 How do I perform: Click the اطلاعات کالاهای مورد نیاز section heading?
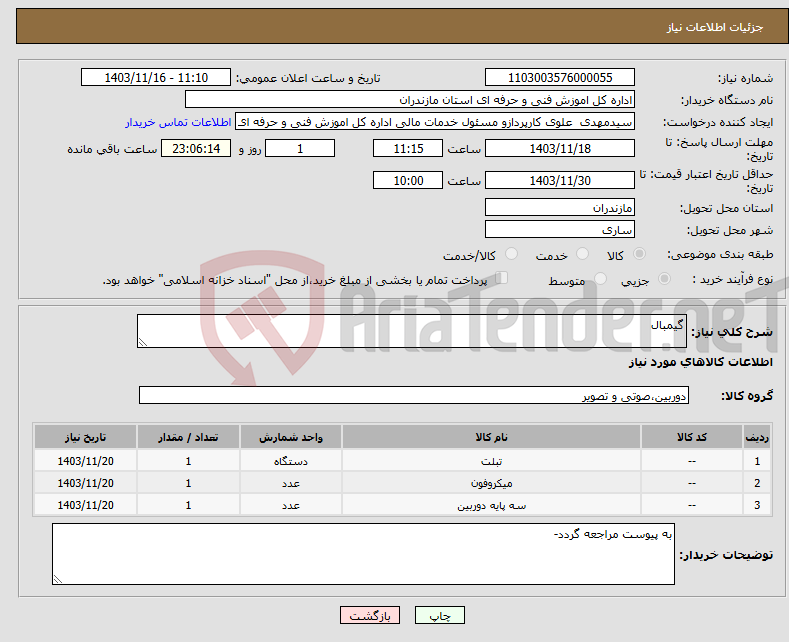pyautogui.click(x=700, y=362)
